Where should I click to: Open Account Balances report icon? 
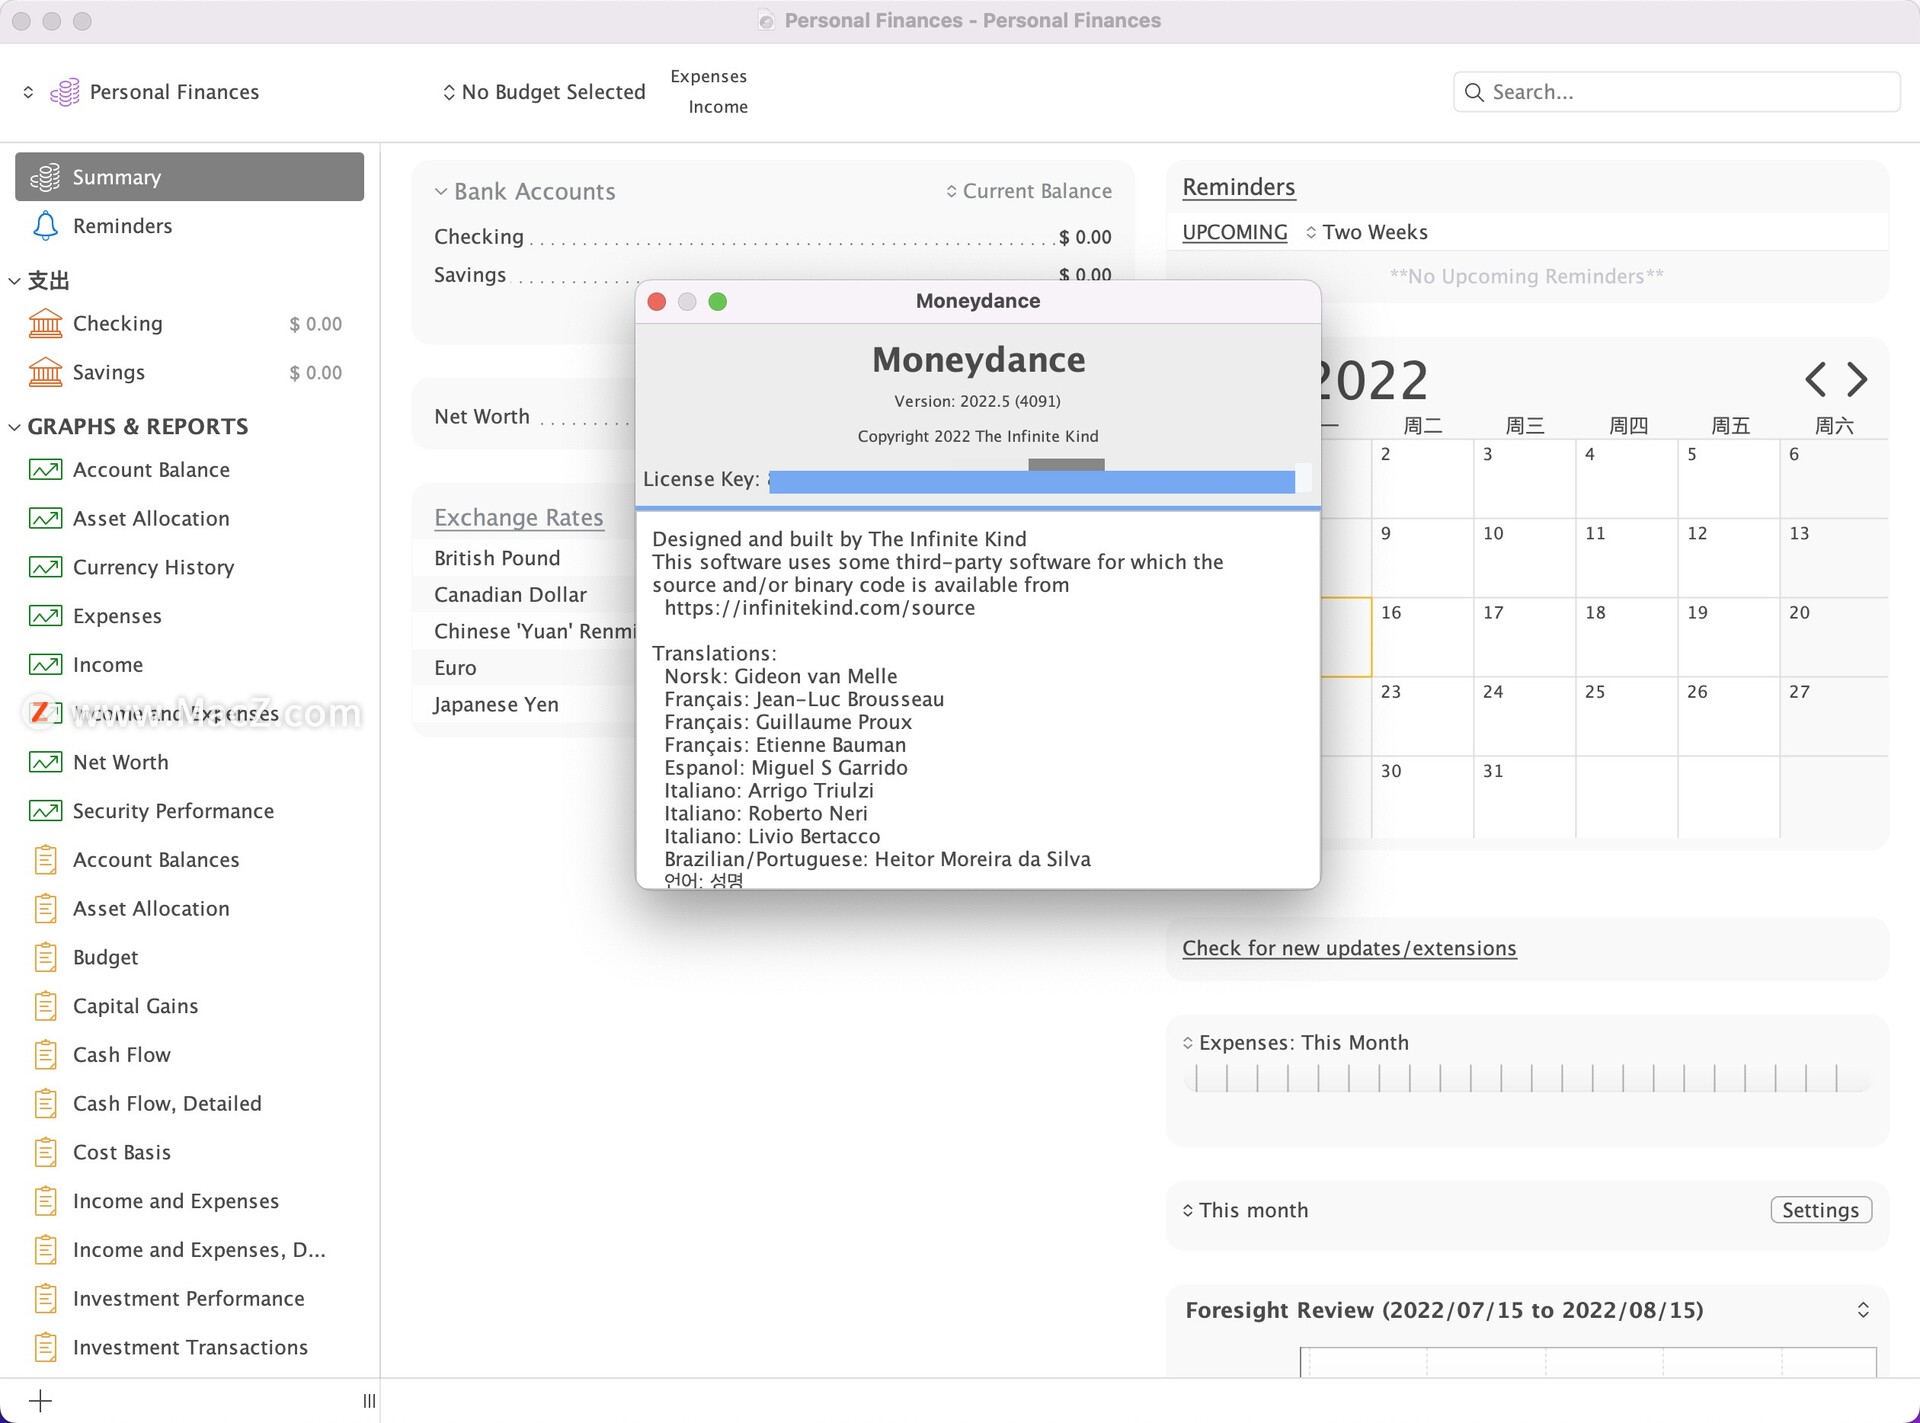pos(45,859)
